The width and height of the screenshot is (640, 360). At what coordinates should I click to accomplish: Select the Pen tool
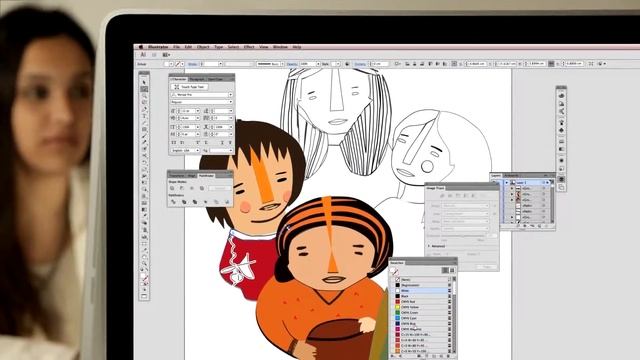point(144,109)
